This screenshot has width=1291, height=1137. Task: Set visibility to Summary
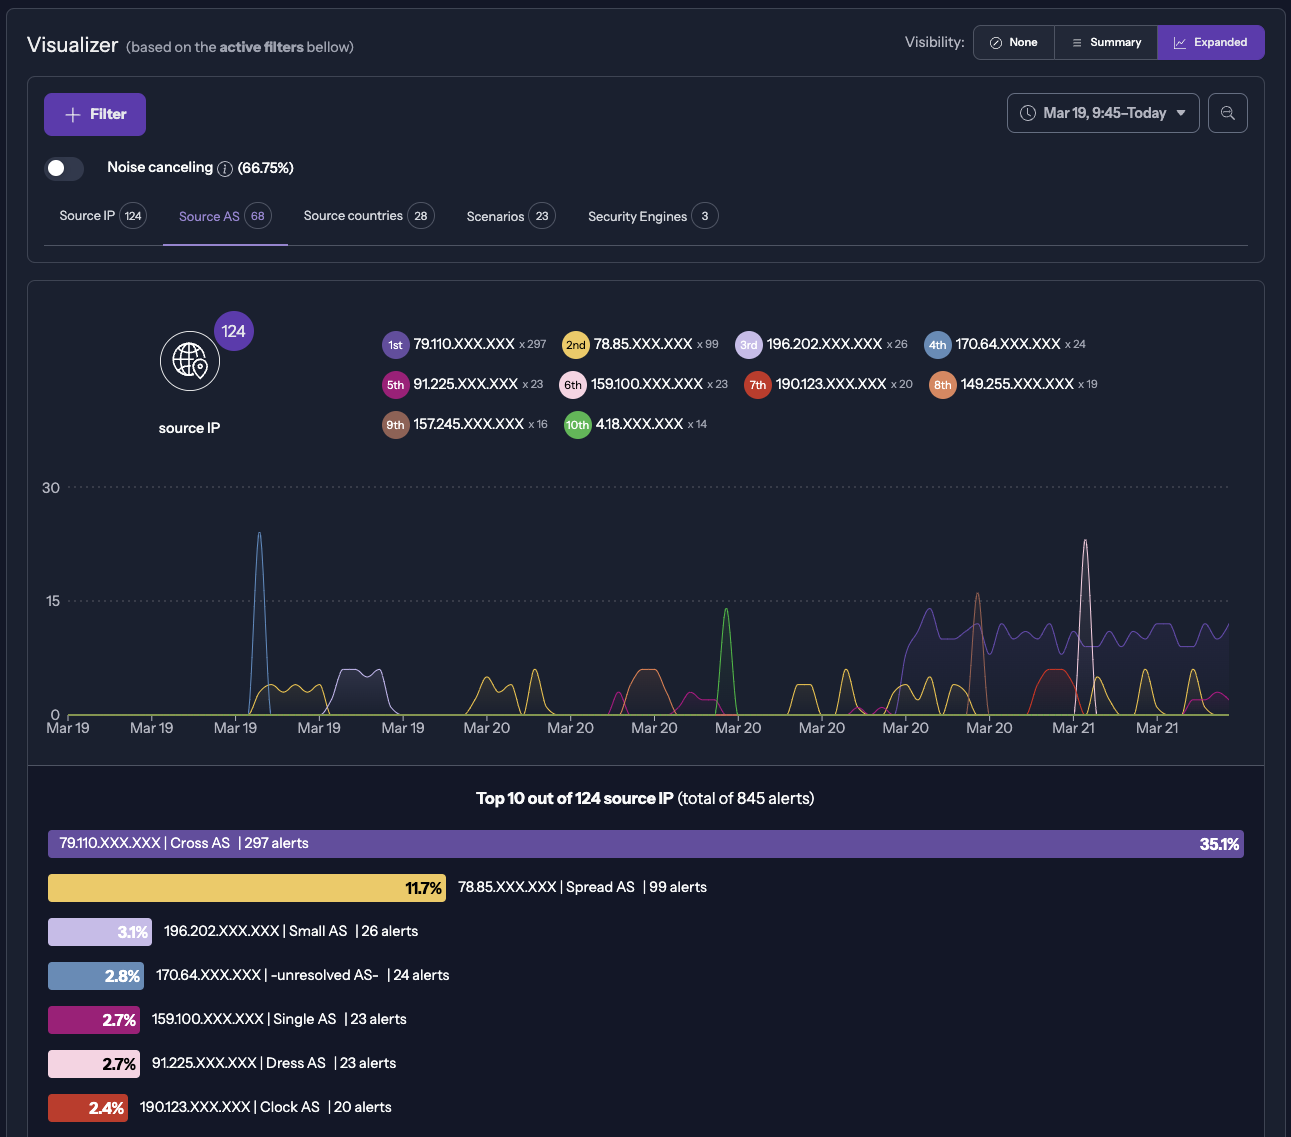(x=1105, y=43)
